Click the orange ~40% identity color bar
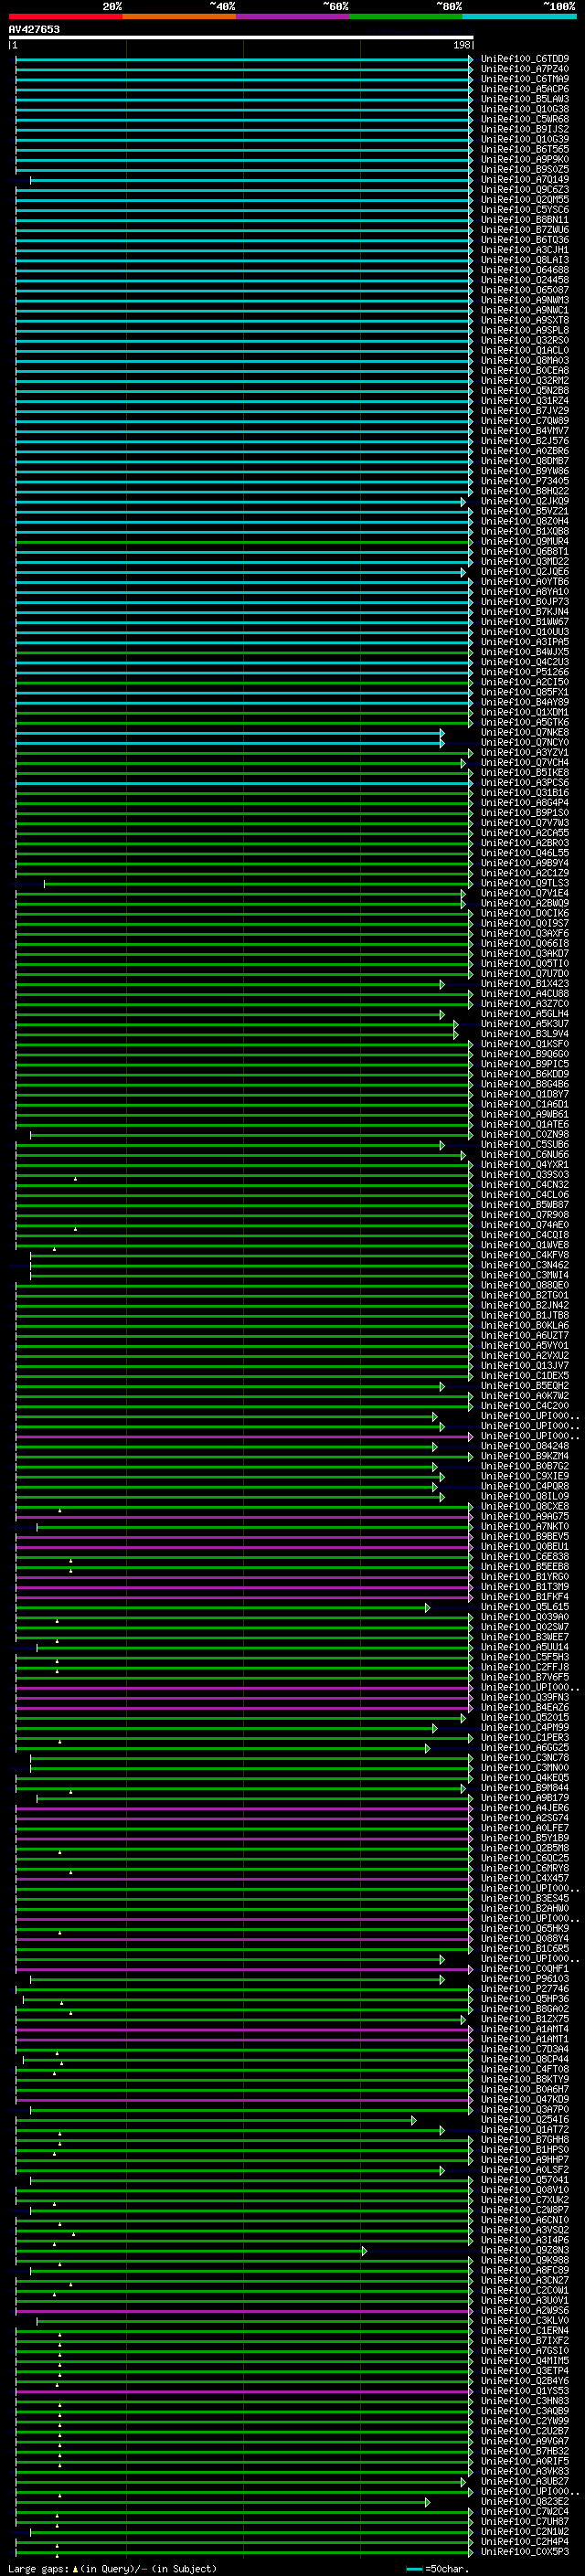Screen dimensions: 585x2576 tap(179, 16)
